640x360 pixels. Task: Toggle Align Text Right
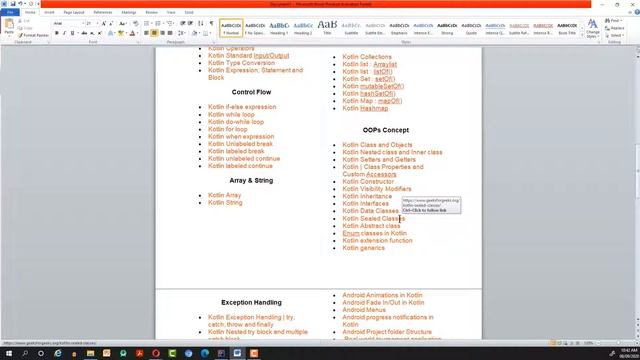click(x=162, y=33)
